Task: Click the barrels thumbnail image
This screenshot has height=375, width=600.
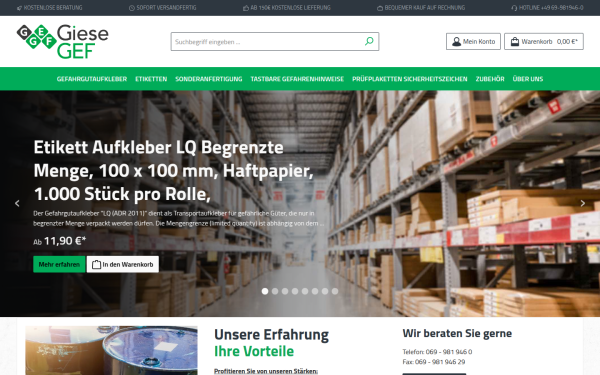Action: click(111, 351)
